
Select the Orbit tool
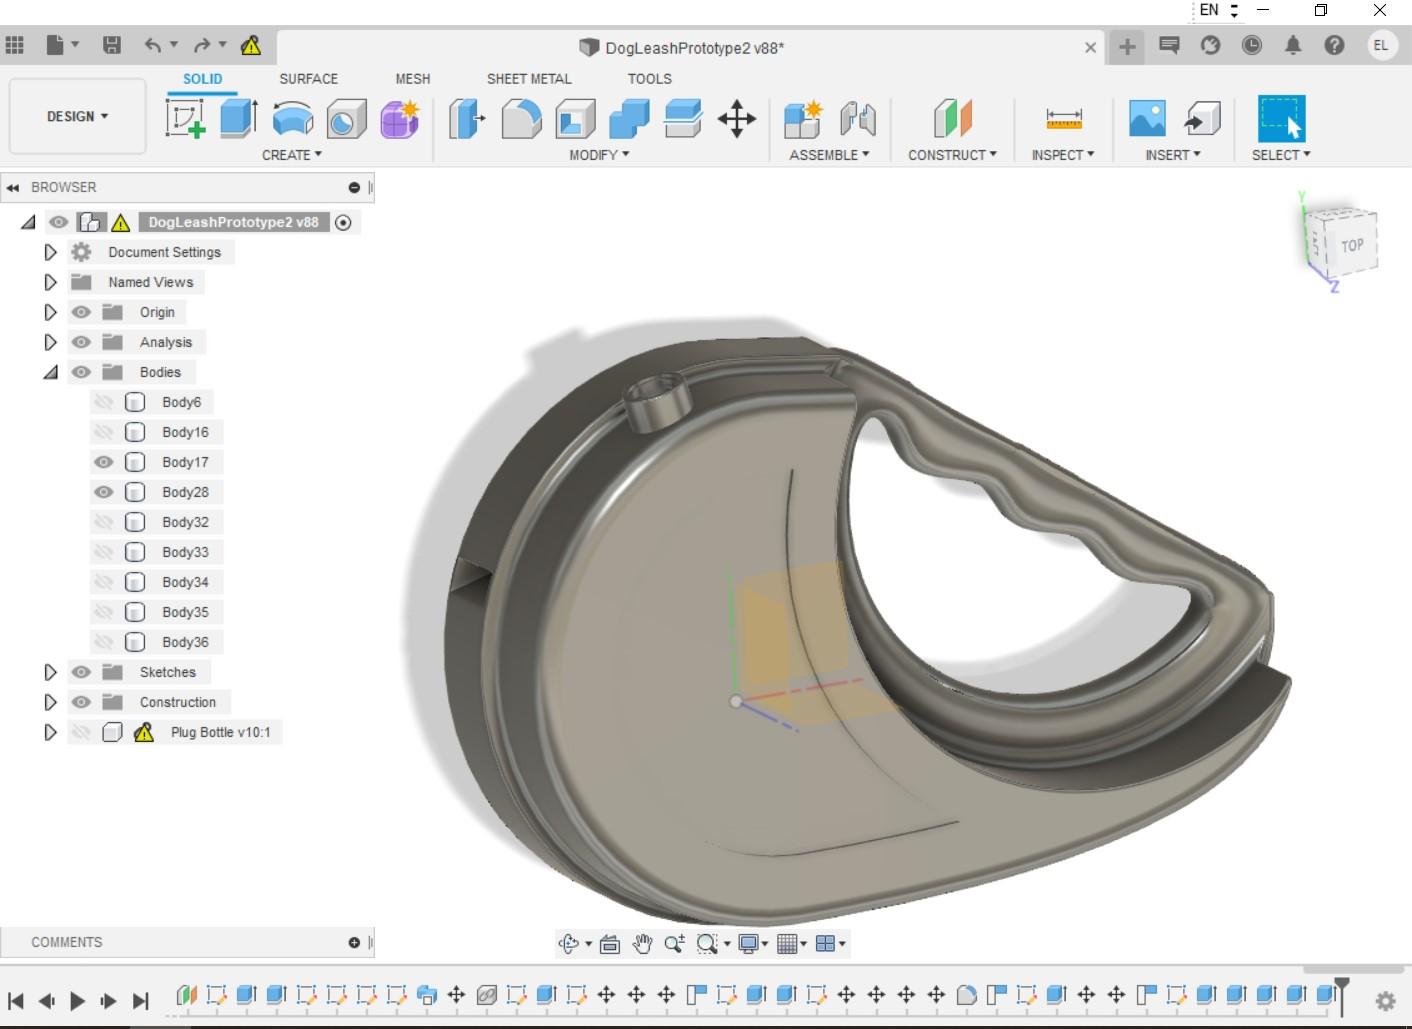(x=568, y=943)
